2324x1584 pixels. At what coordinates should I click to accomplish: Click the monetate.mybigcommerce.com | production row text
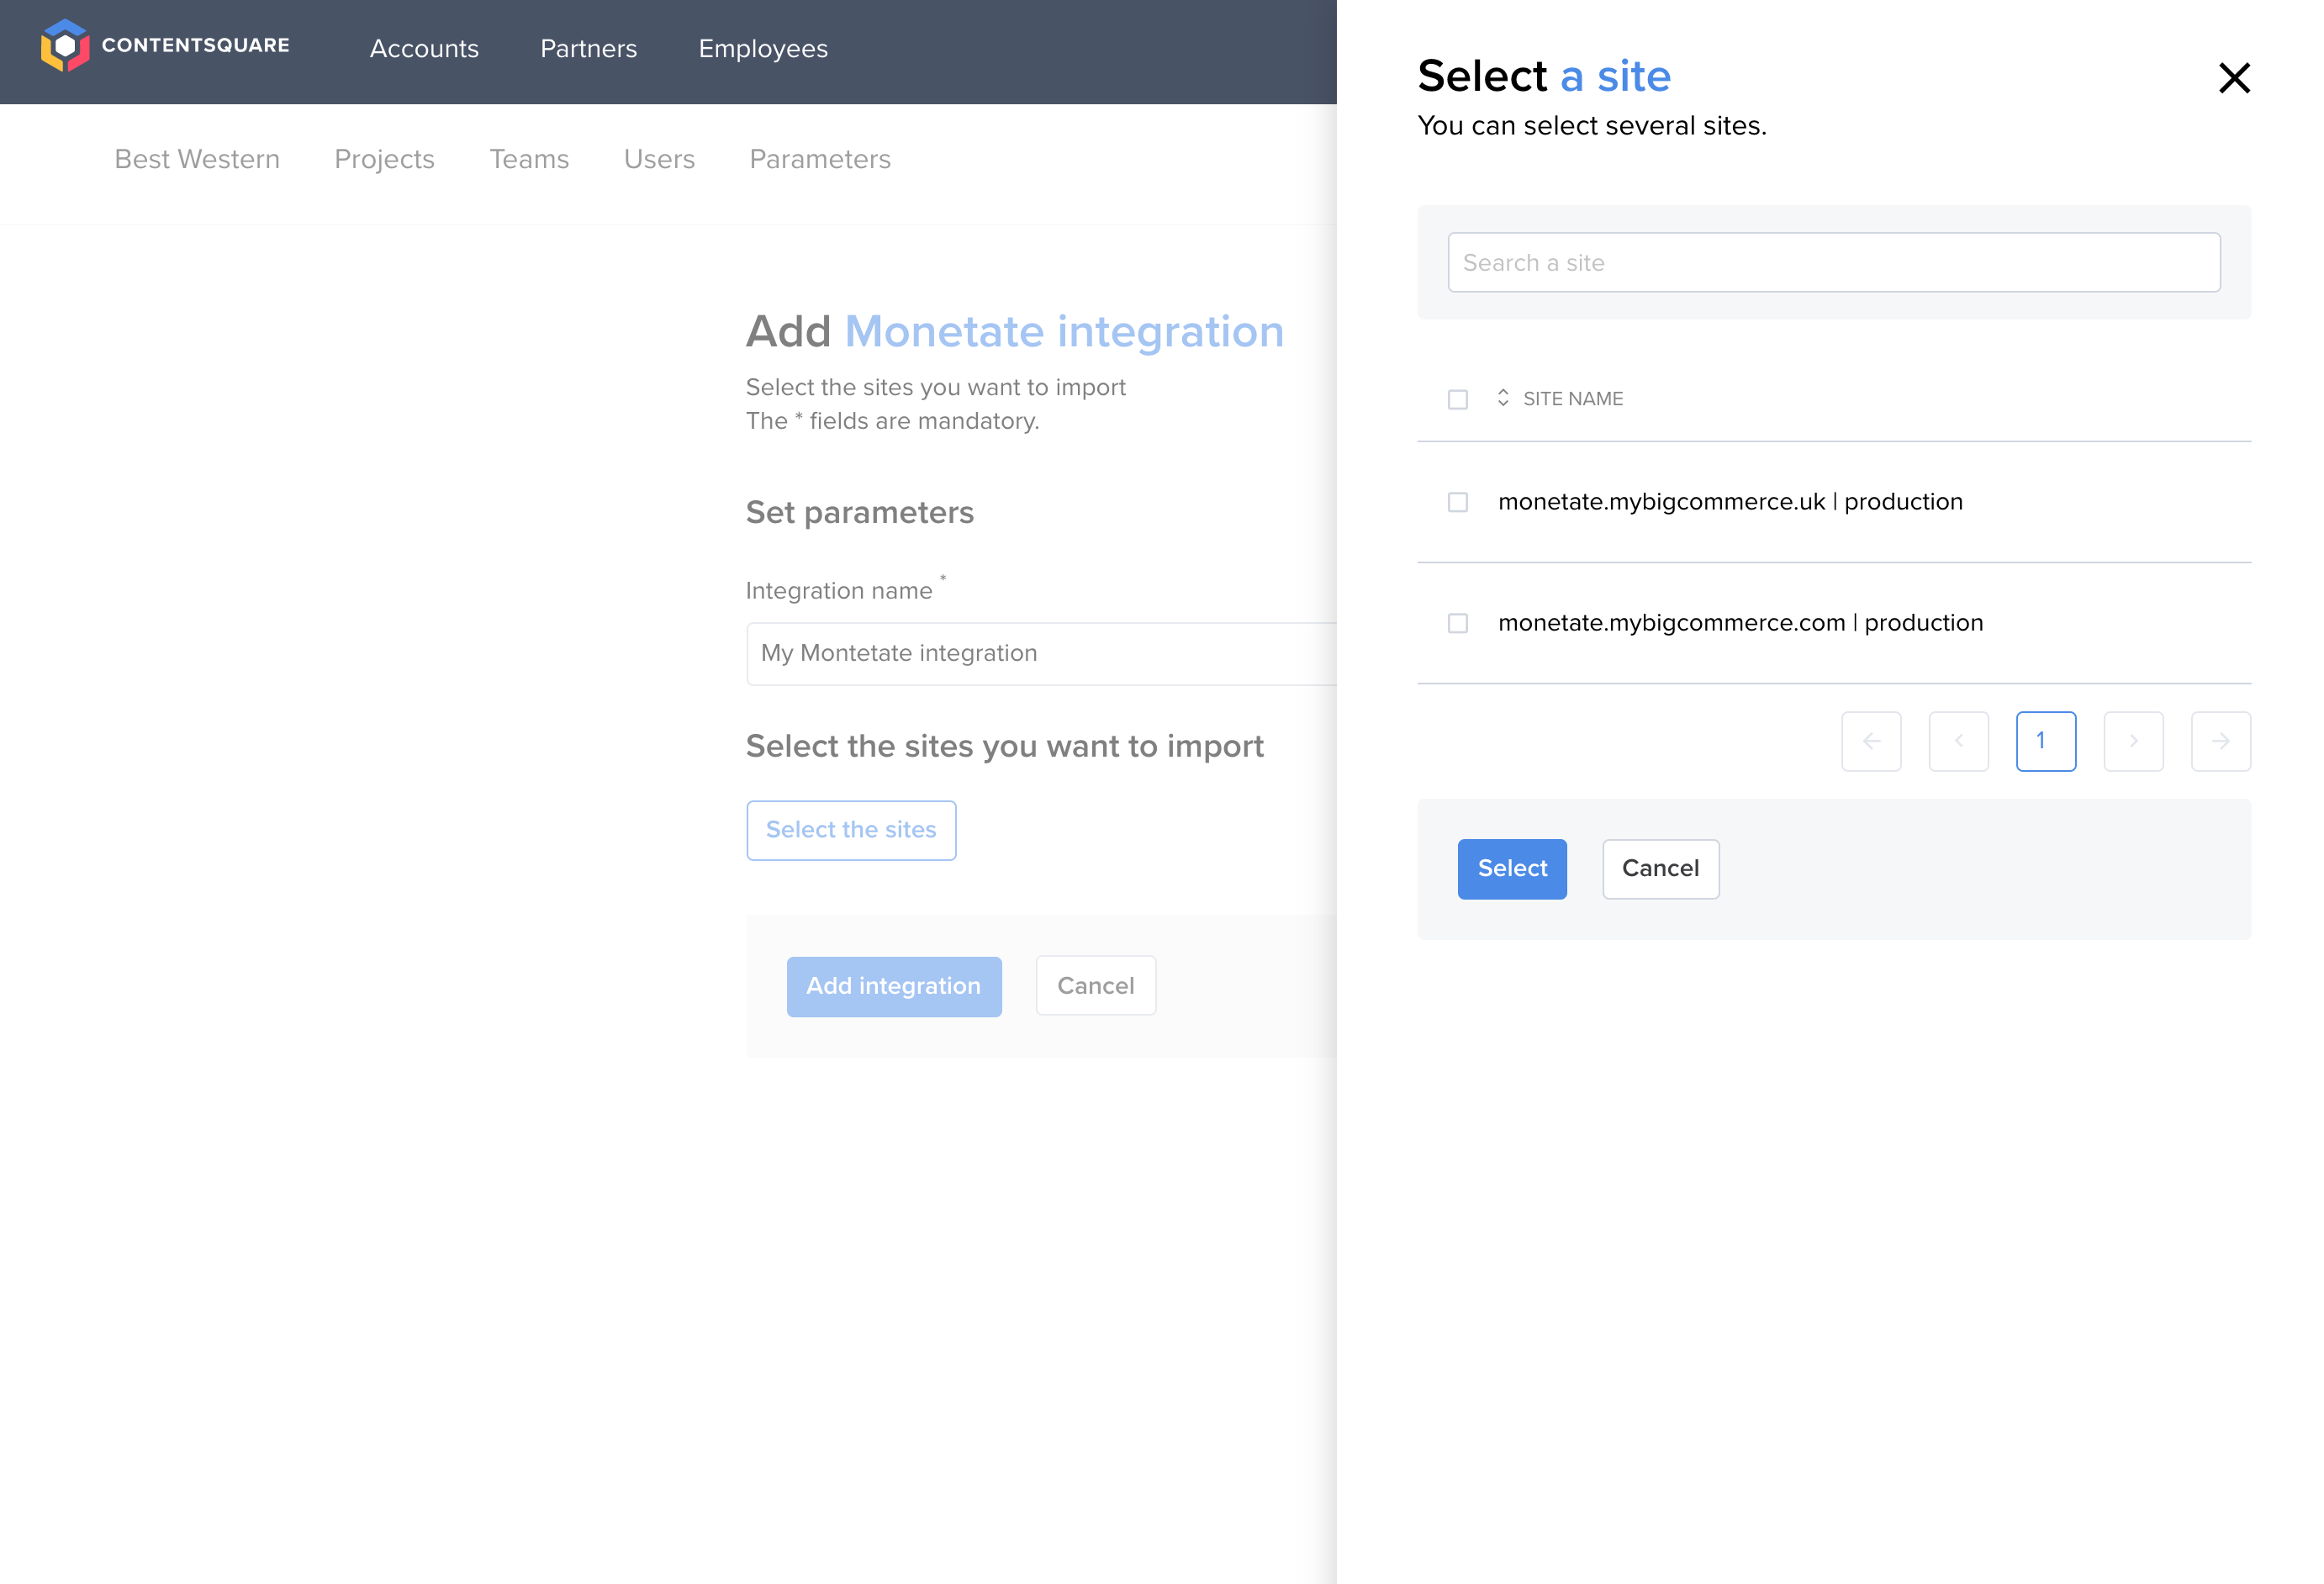coord(1740,623)
